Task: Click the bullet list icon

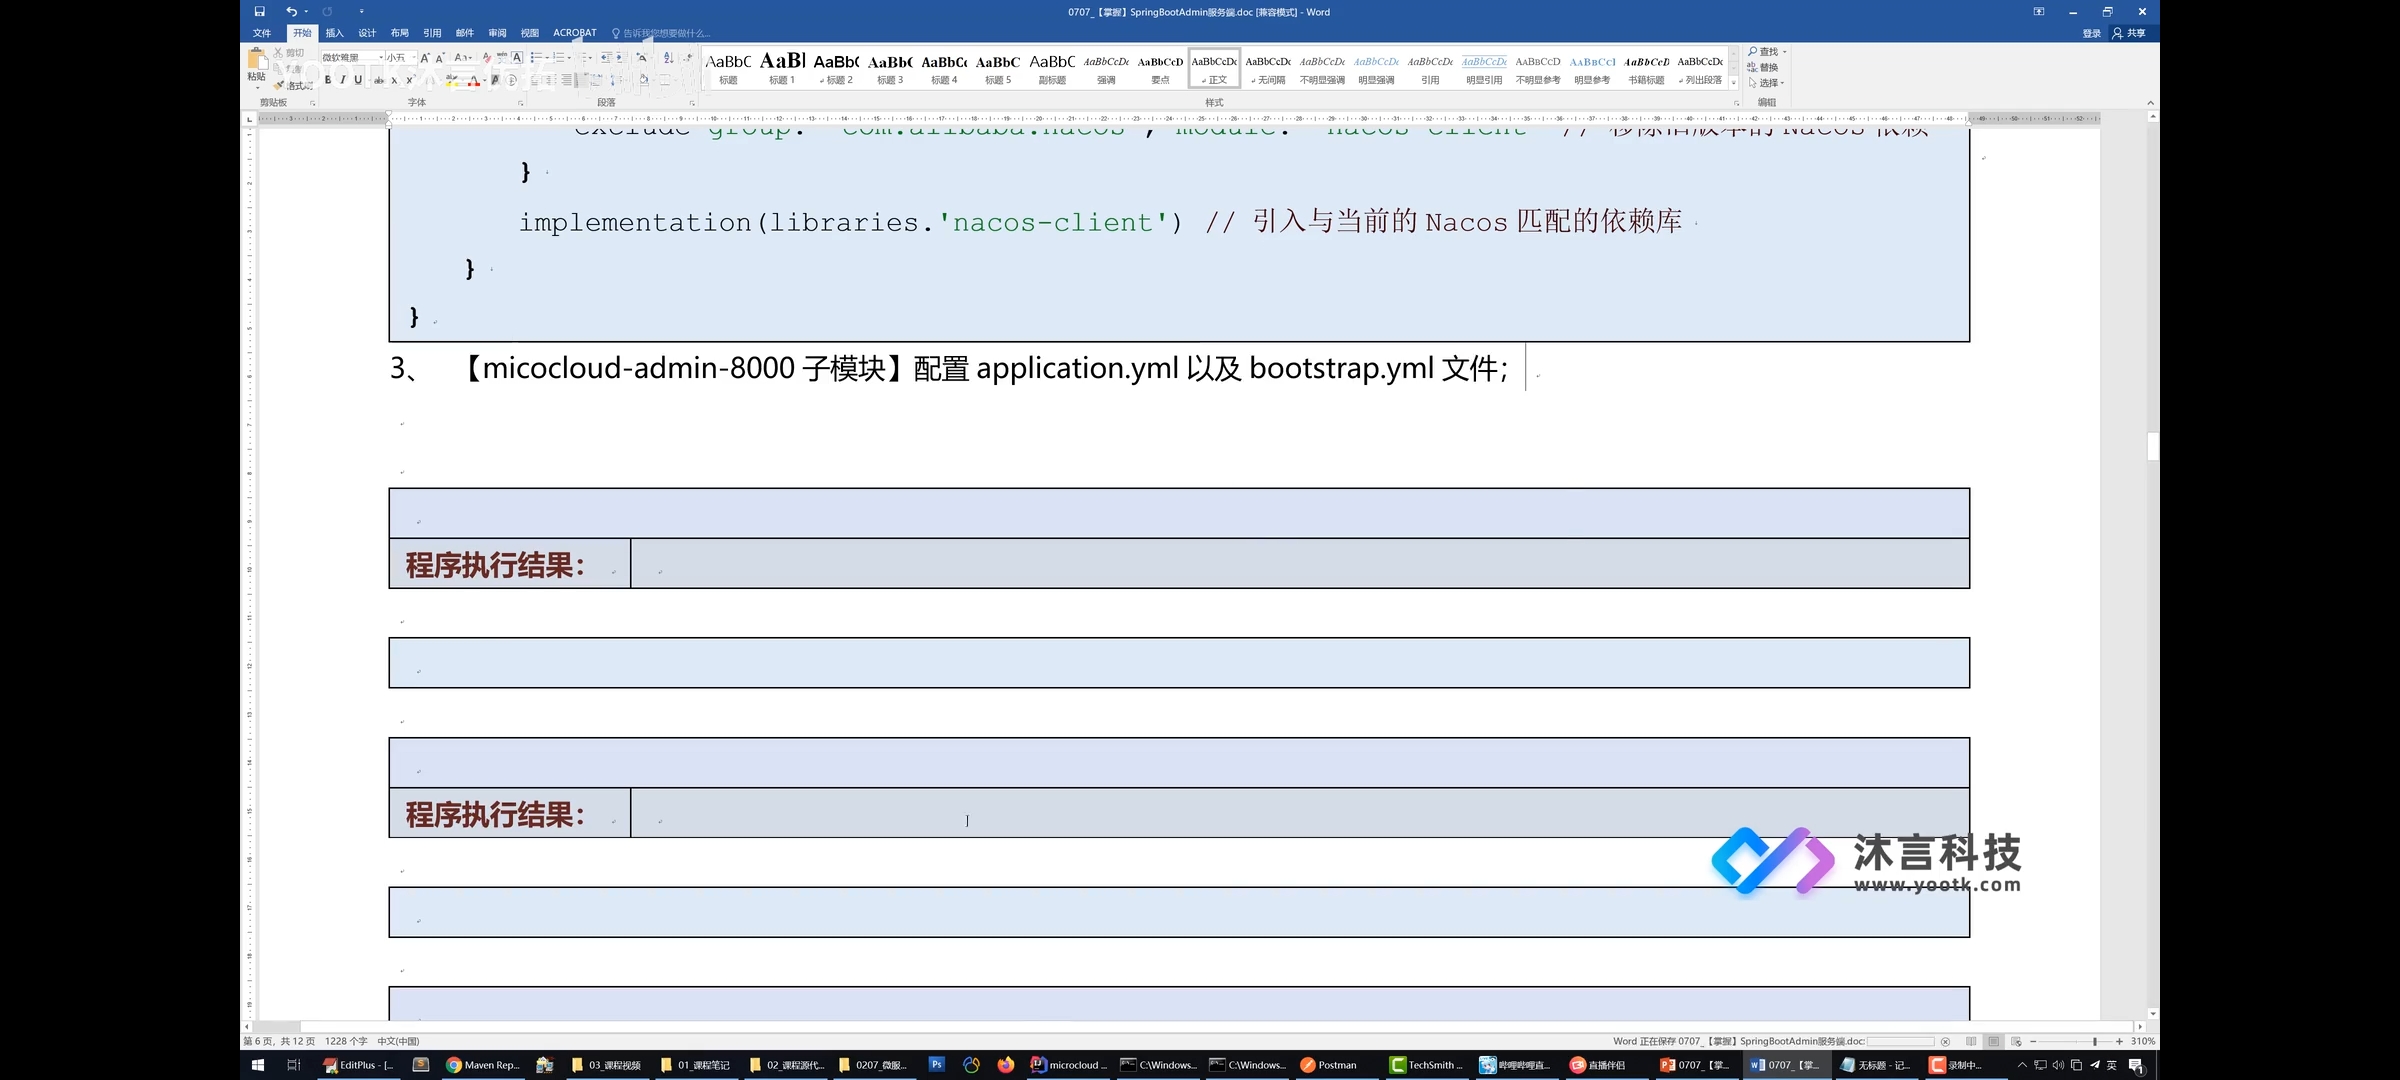Action: [x=536, y=58]
